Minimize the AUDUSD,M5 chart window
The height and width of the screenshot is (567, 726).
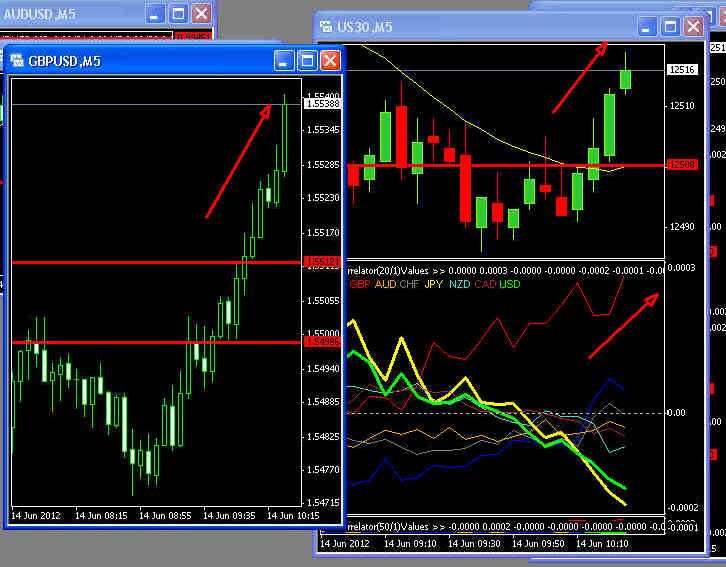pos(155,14)
